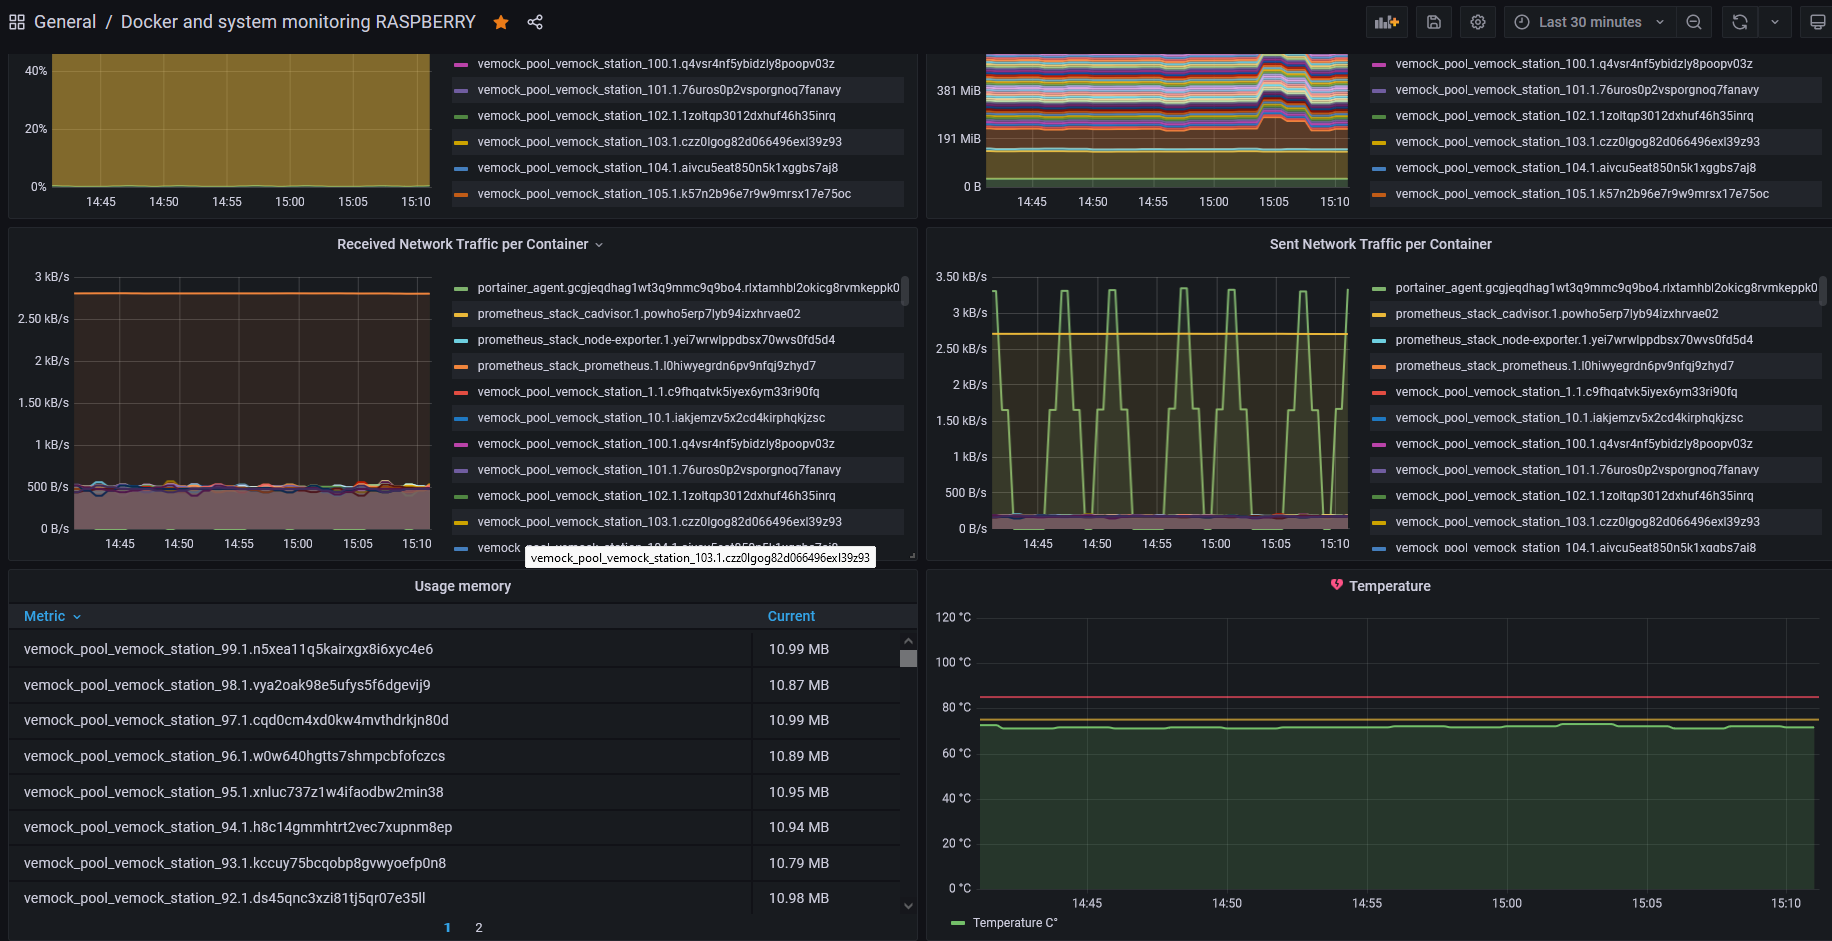The image size is (1832, 941).
Task: Sort table by Metric column
Action: coord(52,616)
